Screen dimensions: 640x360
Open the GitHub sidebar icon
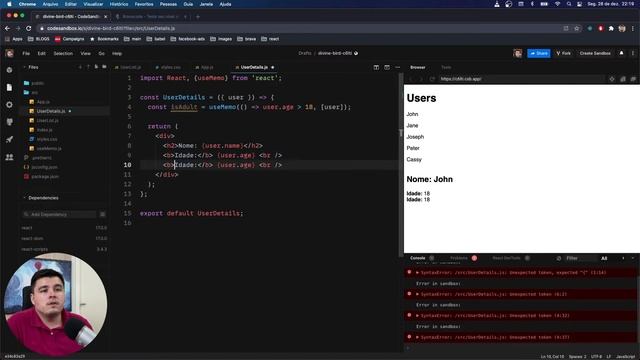click(9, 122)
